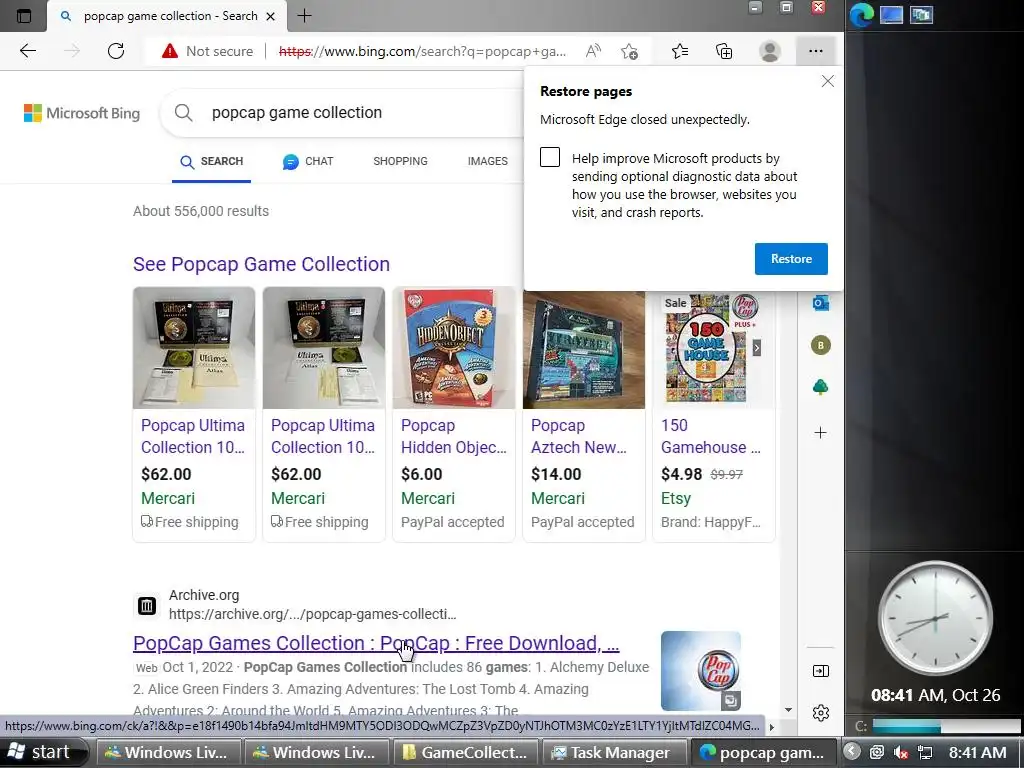Click the $4.98 price text
1024x768 pixels.
pyautogui.click(x=681, y=474)
